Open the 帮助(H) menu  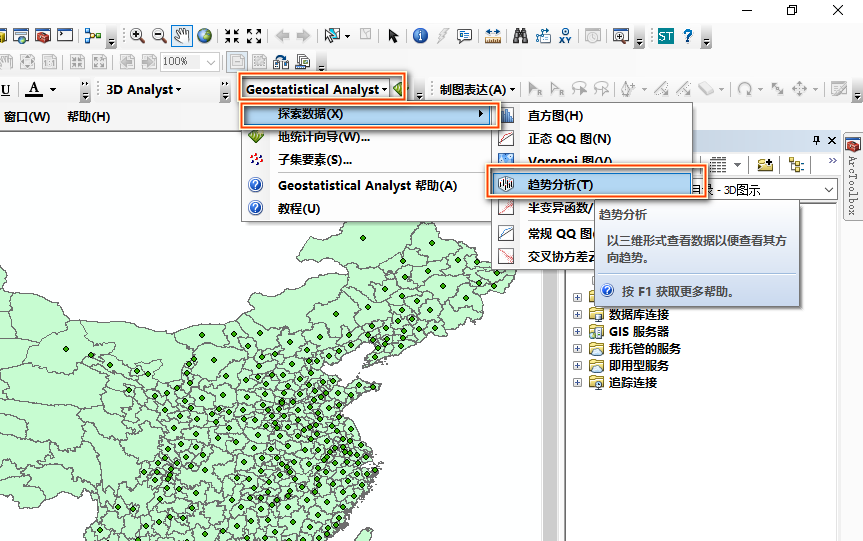tap(89, 117)
